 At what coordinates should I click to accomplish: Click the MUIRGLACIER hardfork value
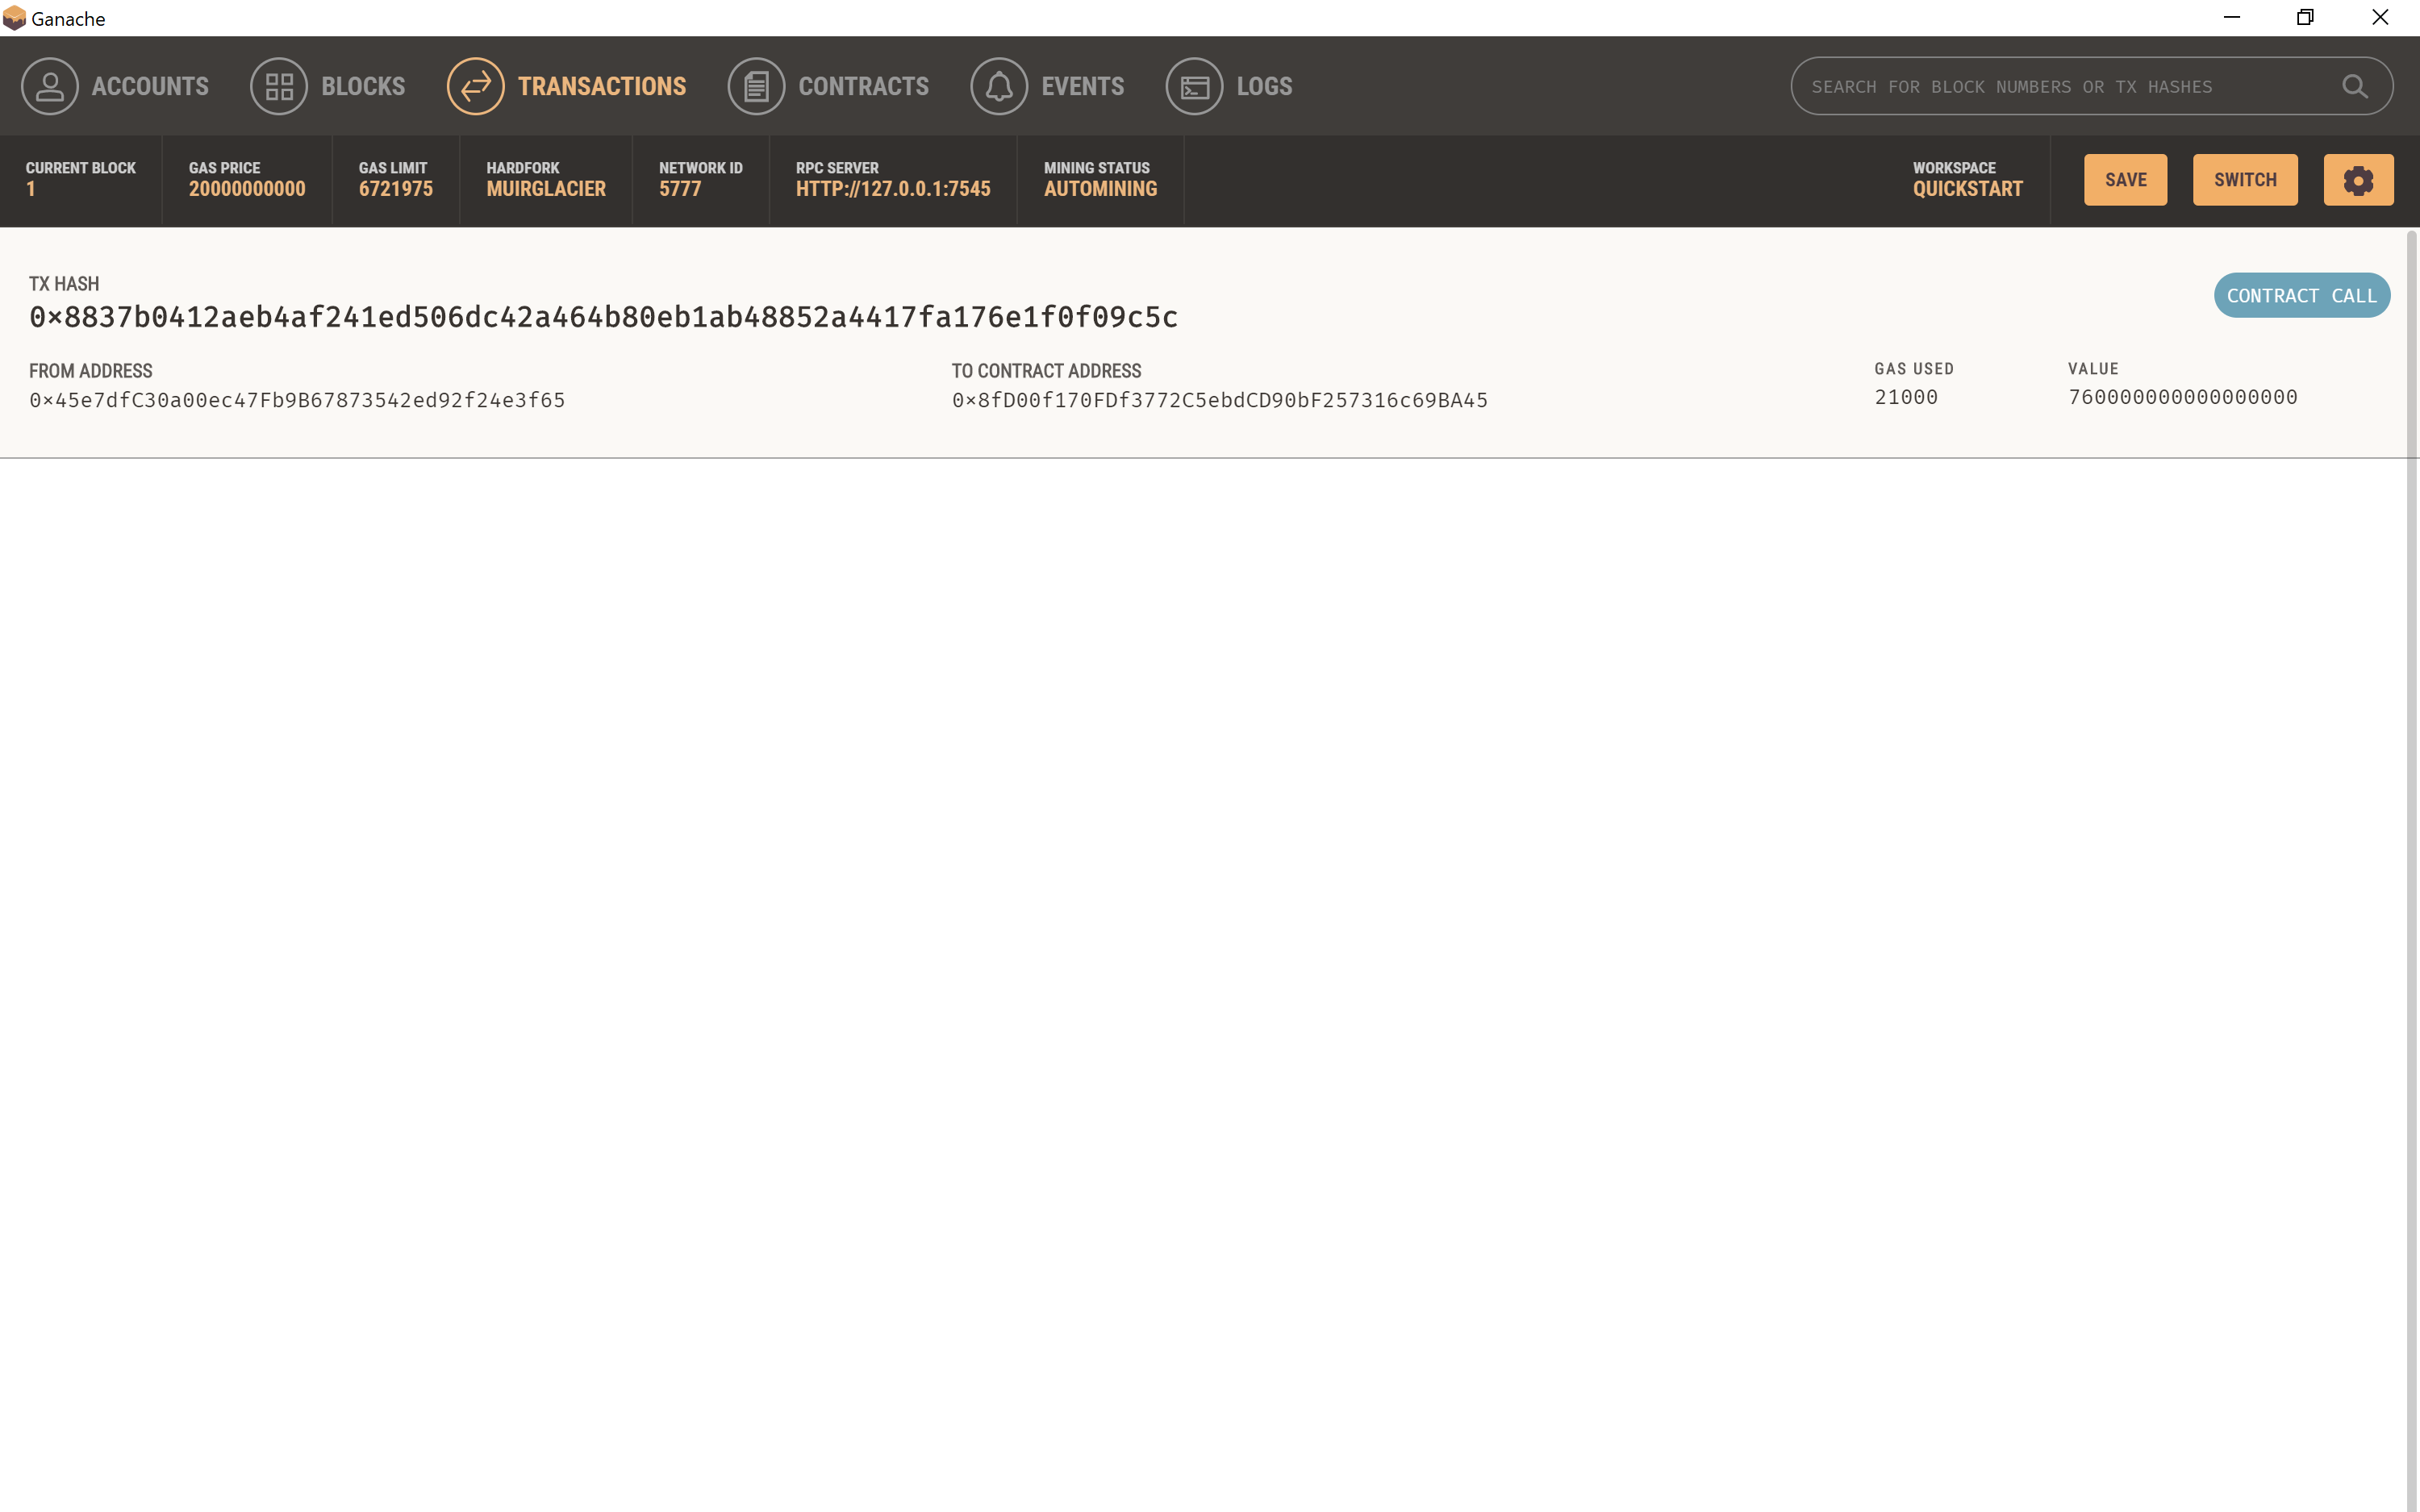(546, 189)
